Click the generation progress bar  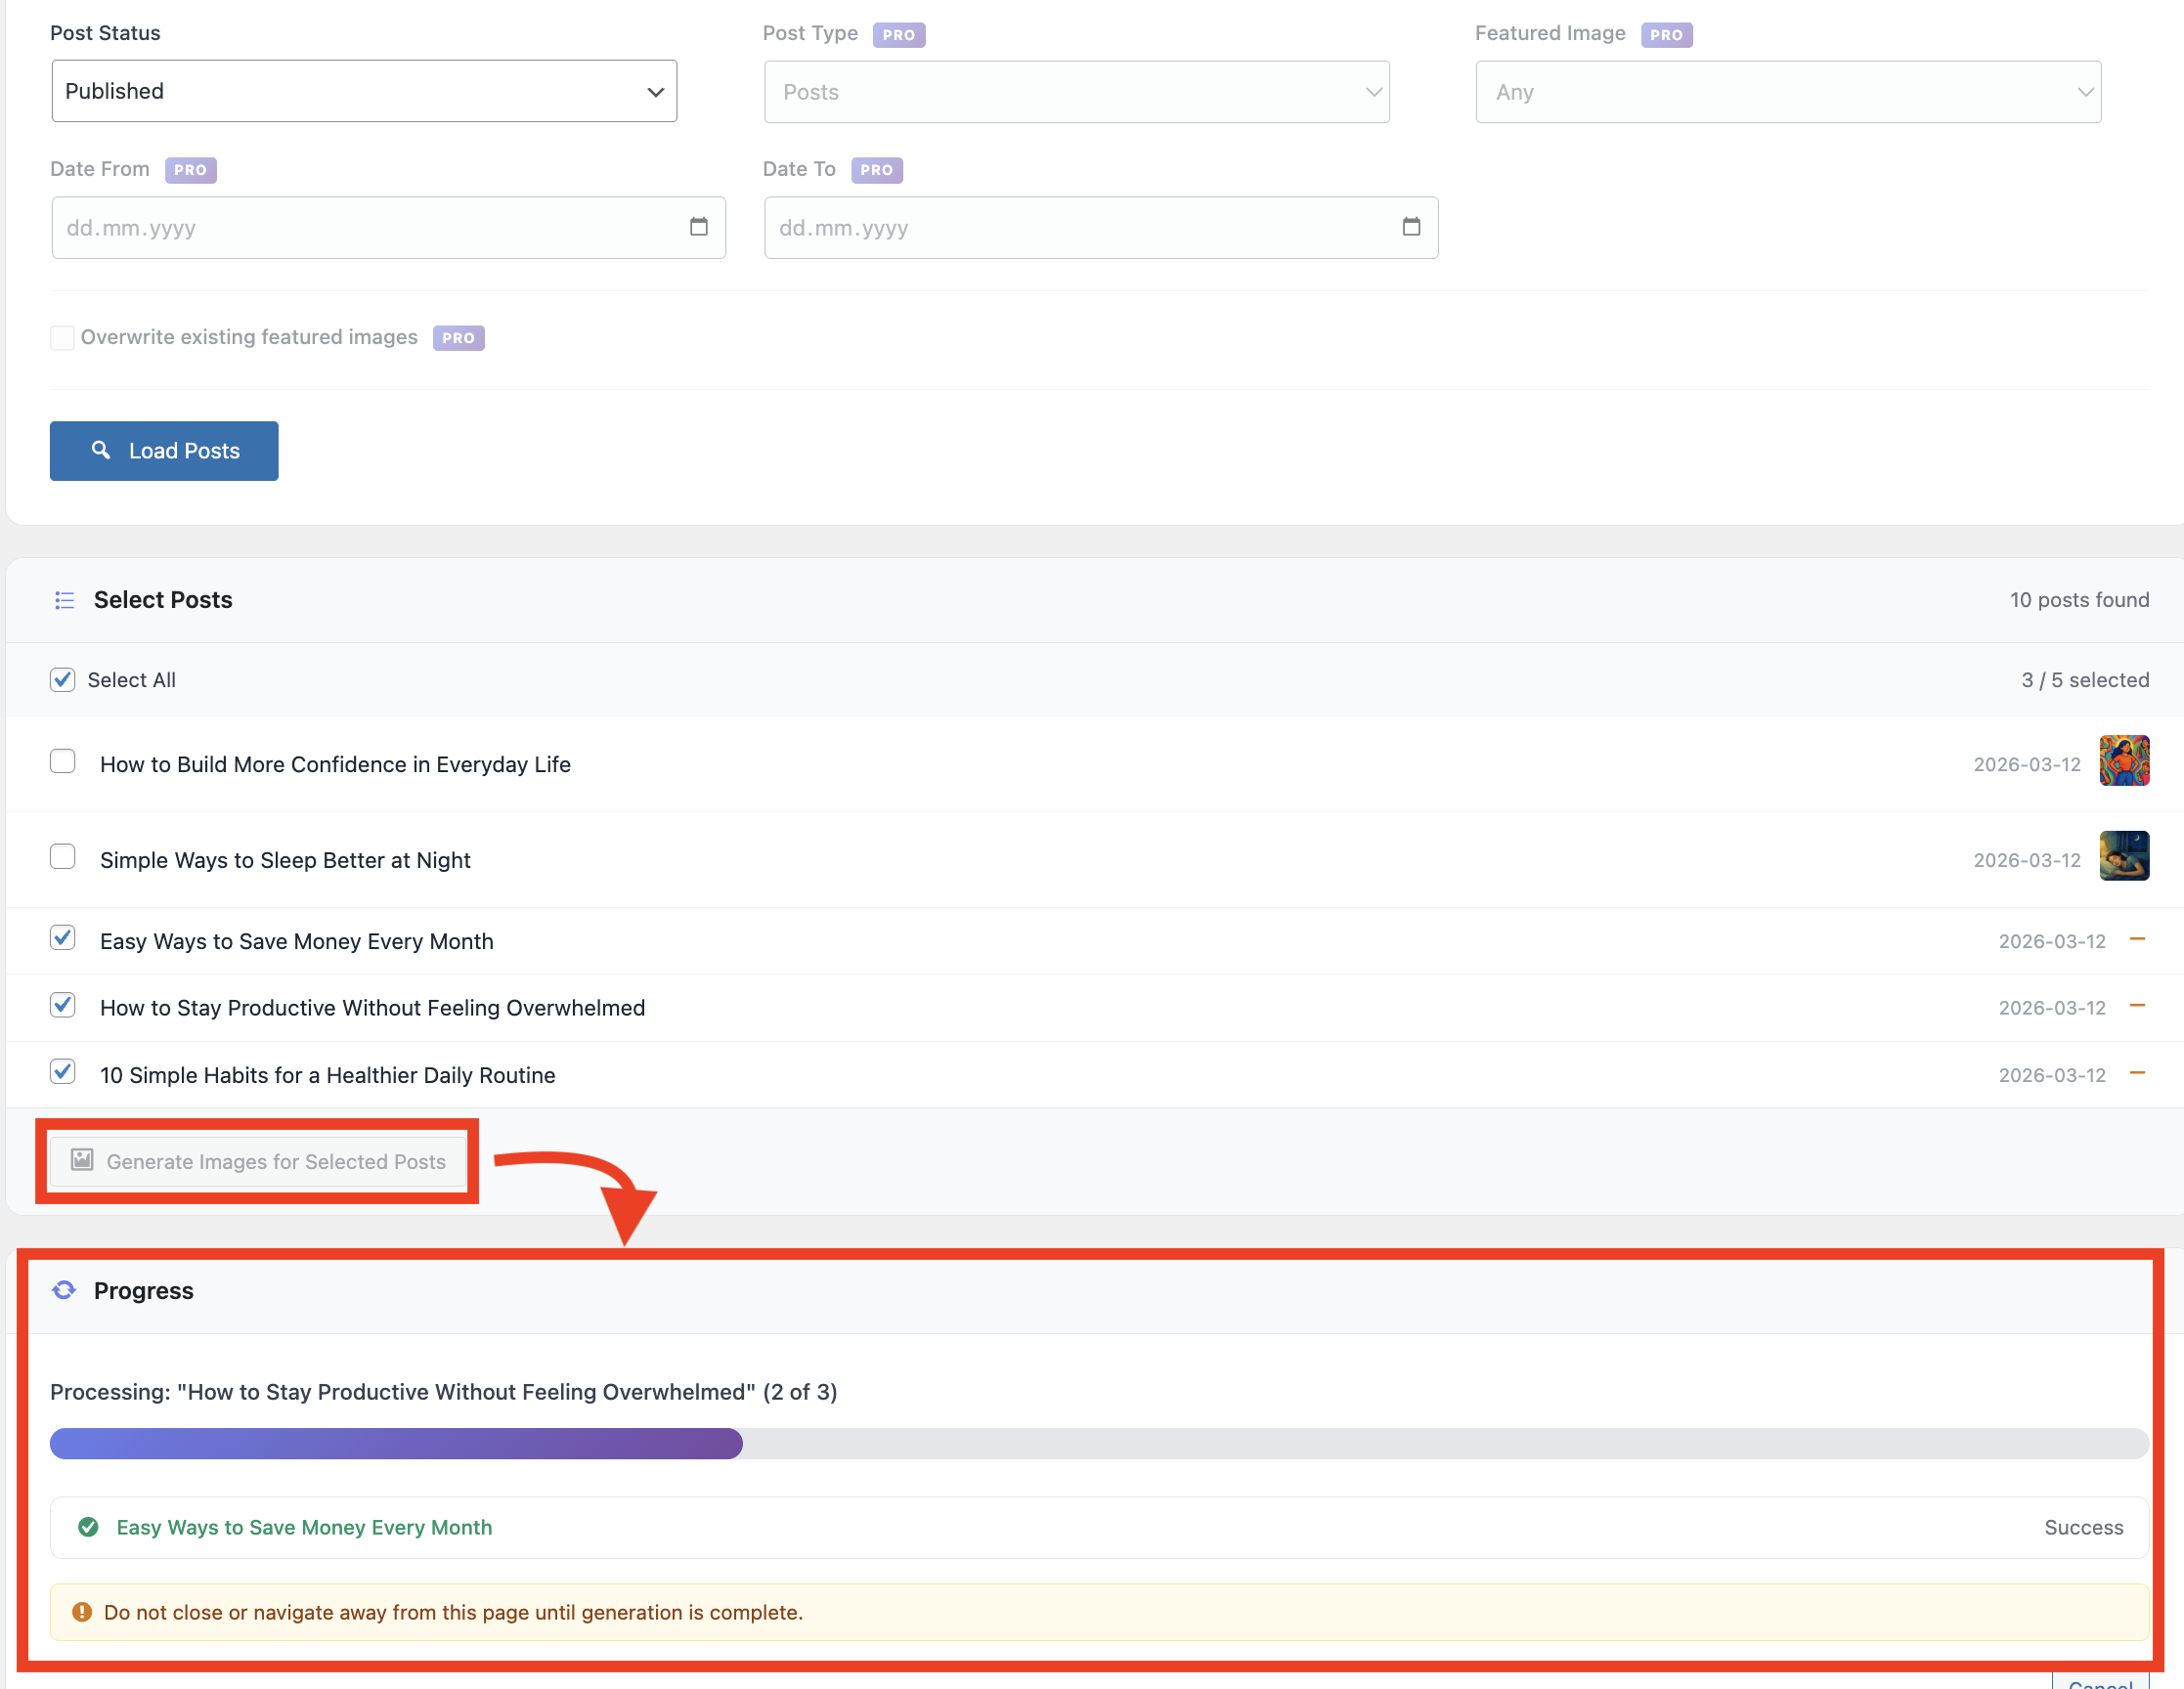(x=1100, y=1443)
